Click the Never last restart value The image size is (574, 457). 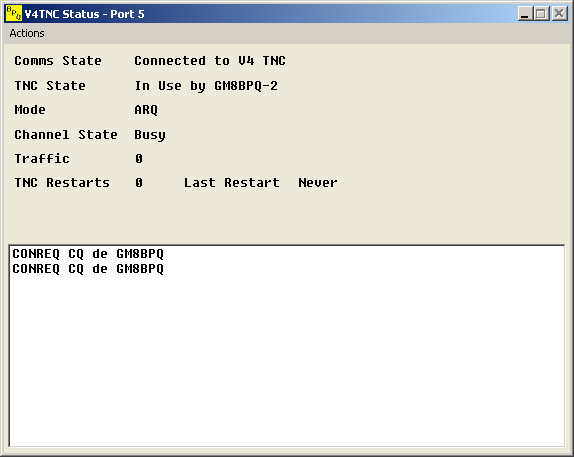point(318,182)
